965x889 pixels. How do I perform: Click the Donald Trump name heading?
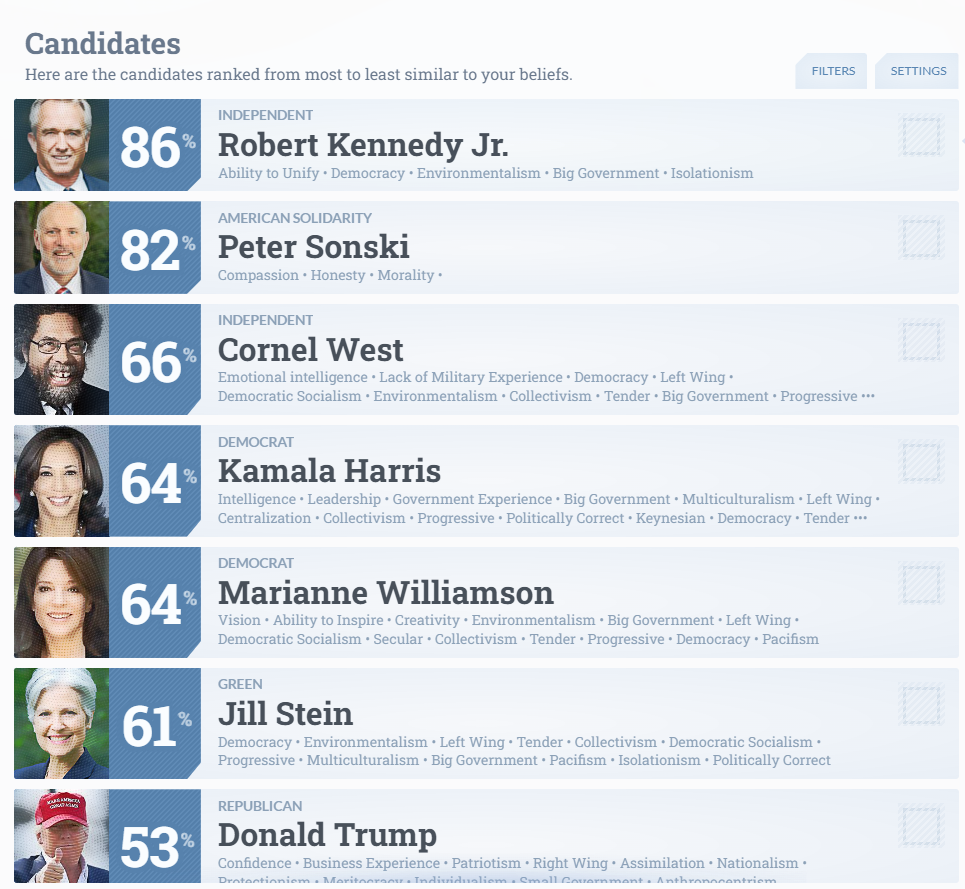[327, 835]
